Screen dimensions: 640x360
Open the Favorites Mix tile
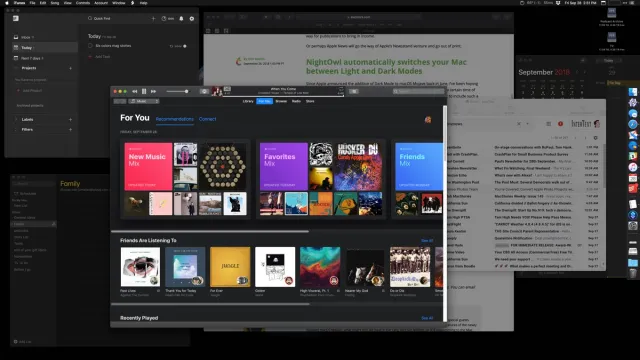click(284, 167)
